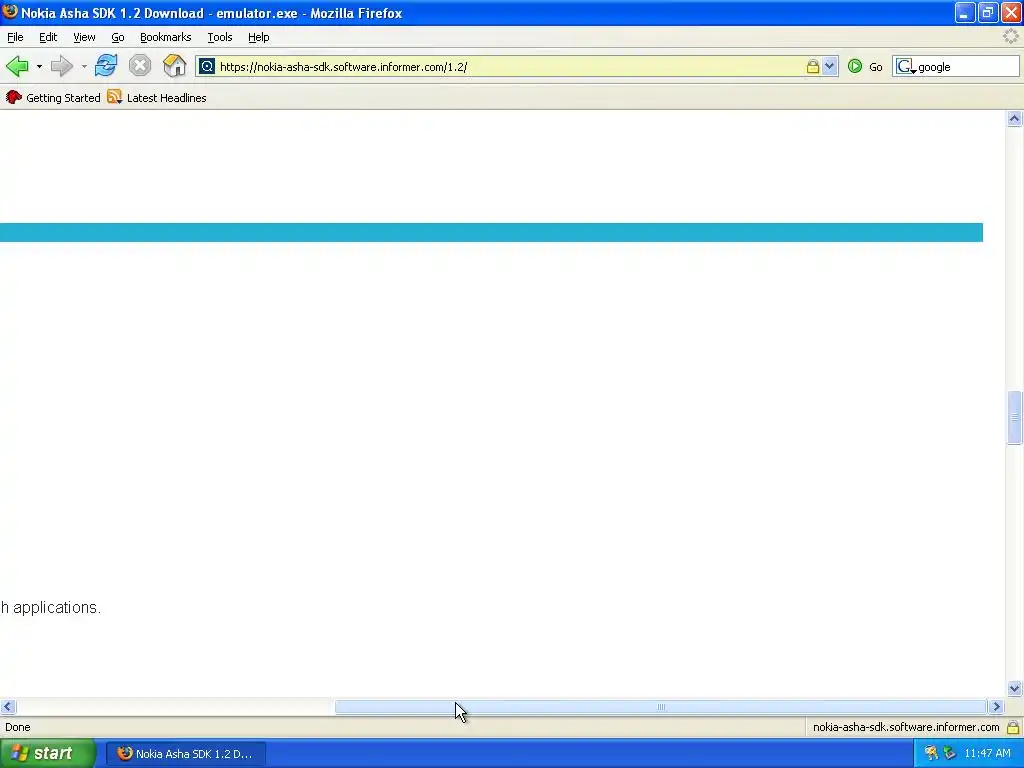Click the vertical scrollbar up arrow
The width and height of the screenshot is (1024, 768).
pyautogui.click(x=1014, y=118)
